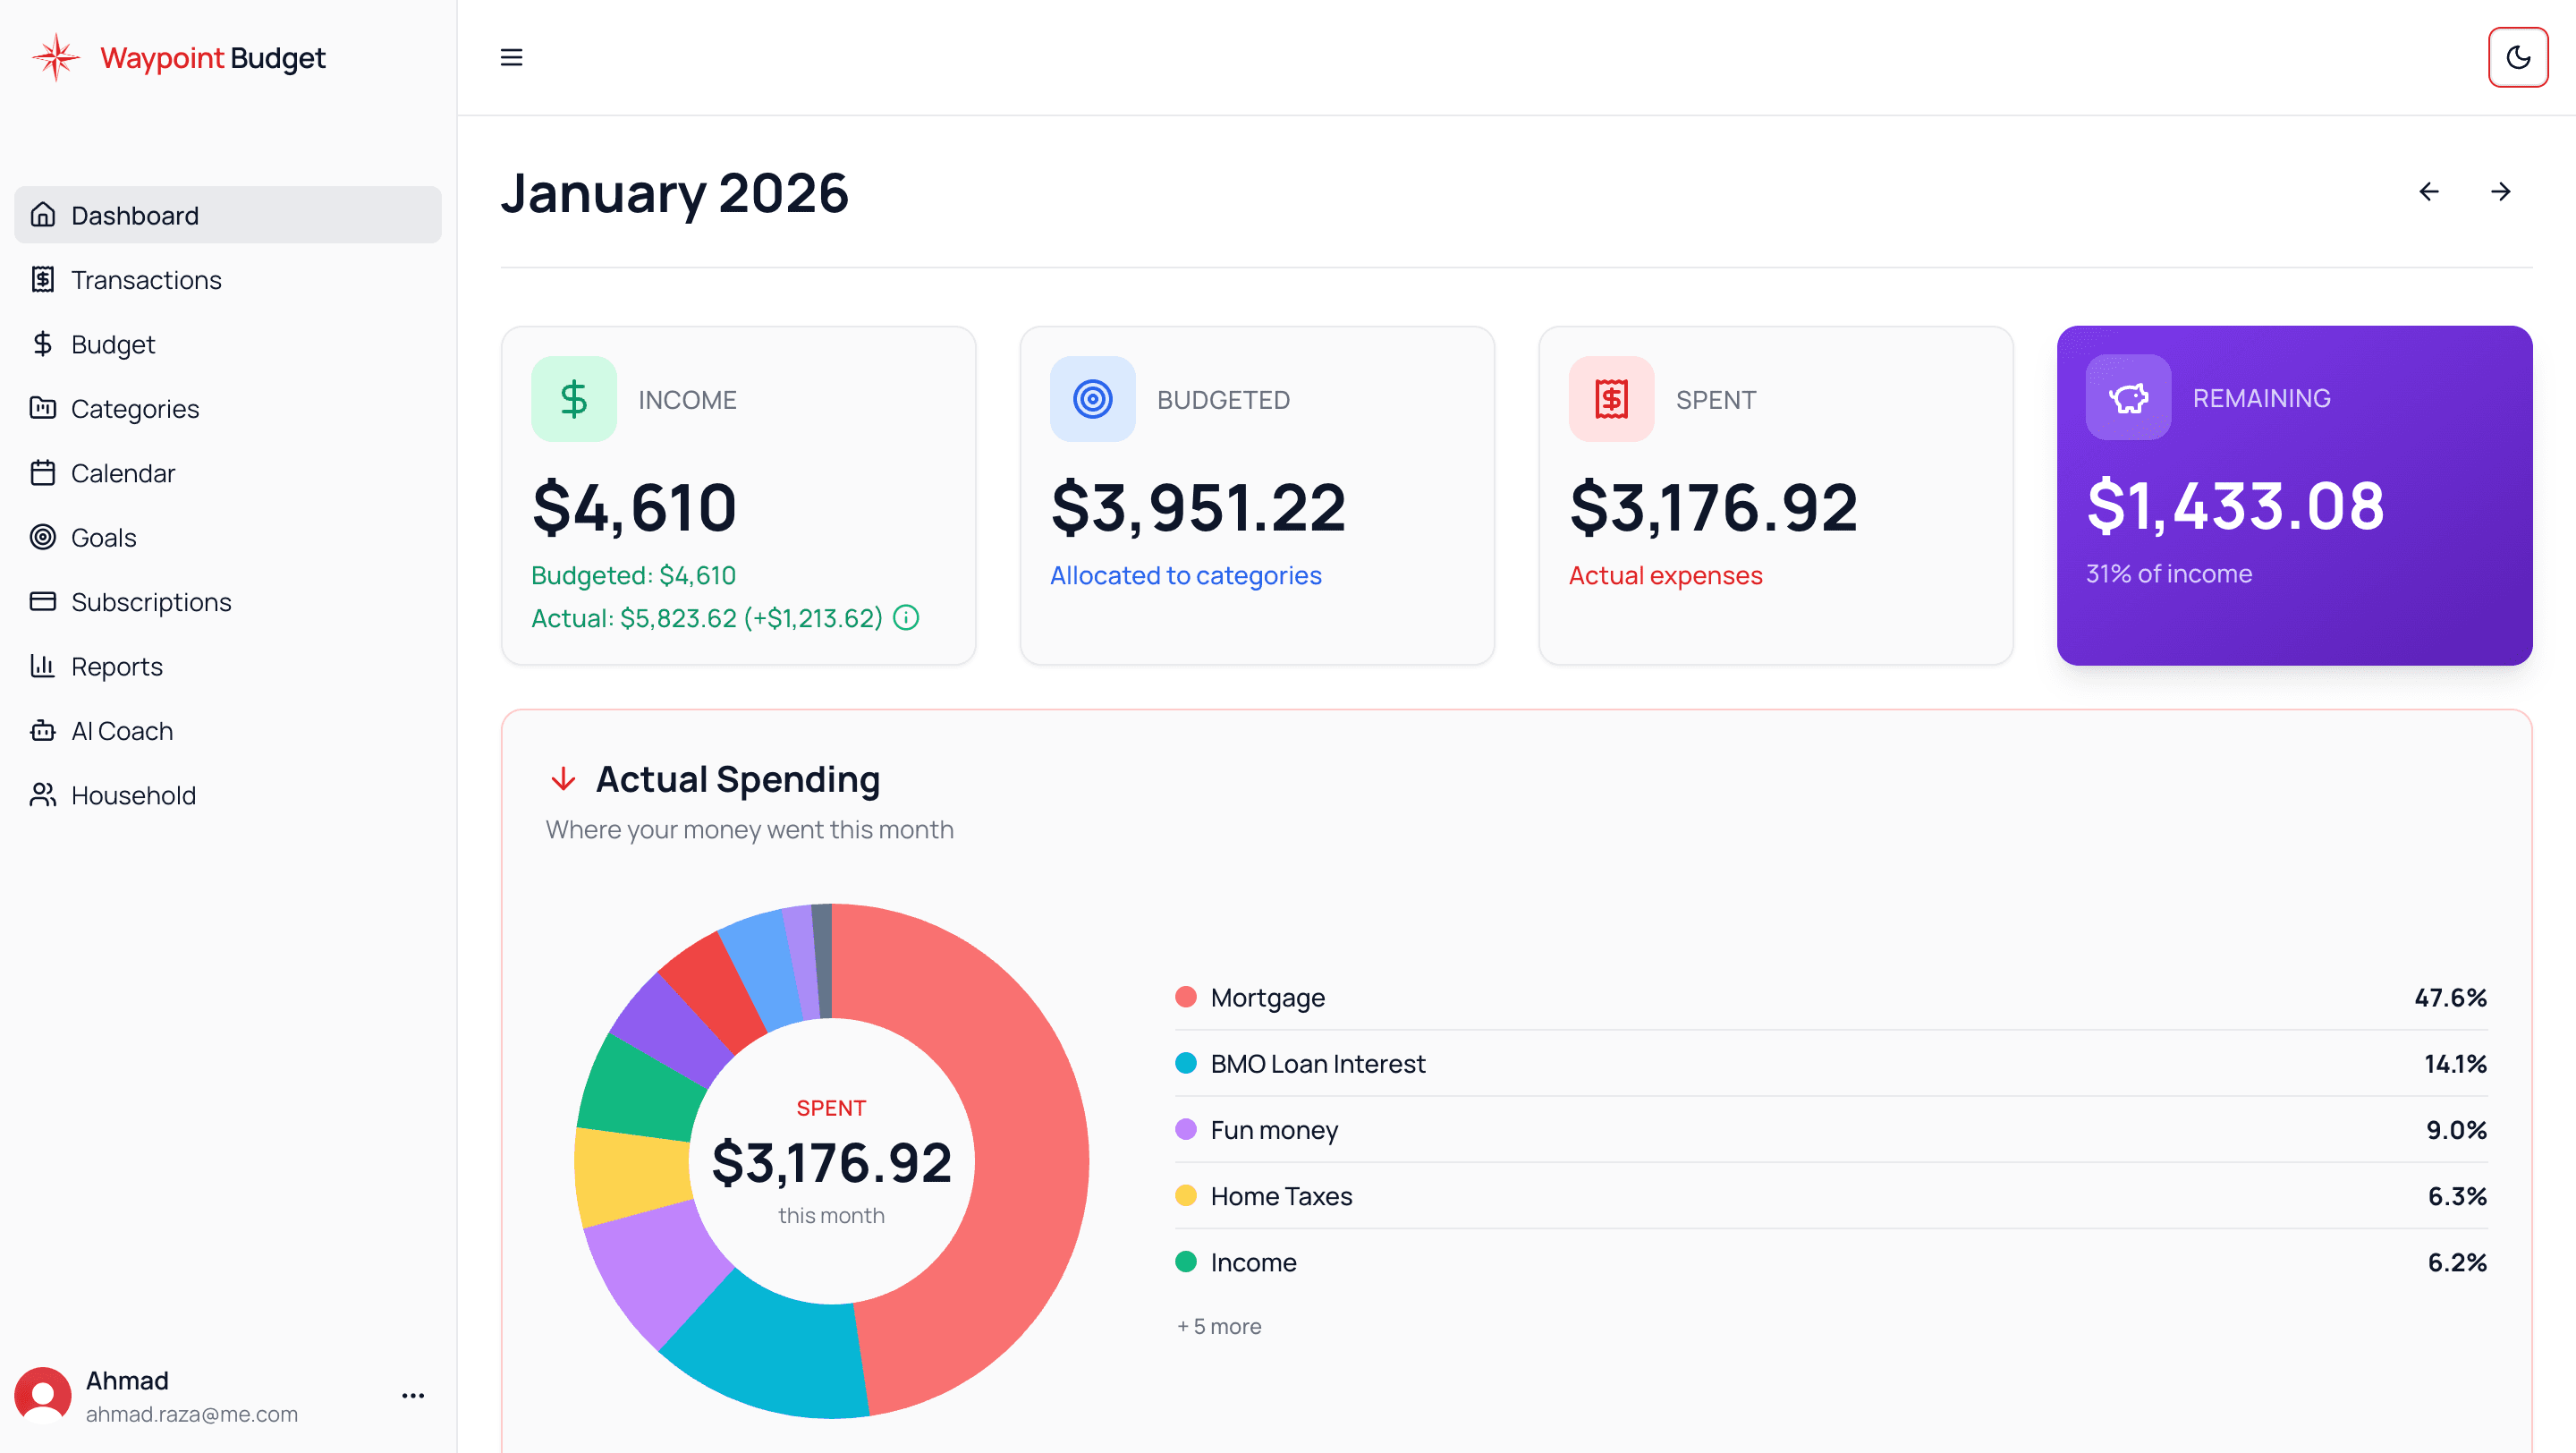The height and width of the screenshot is (1453, 2576).
Task: Toggle the sidebar with the hamburger menu
Action: tap(511, 57)
